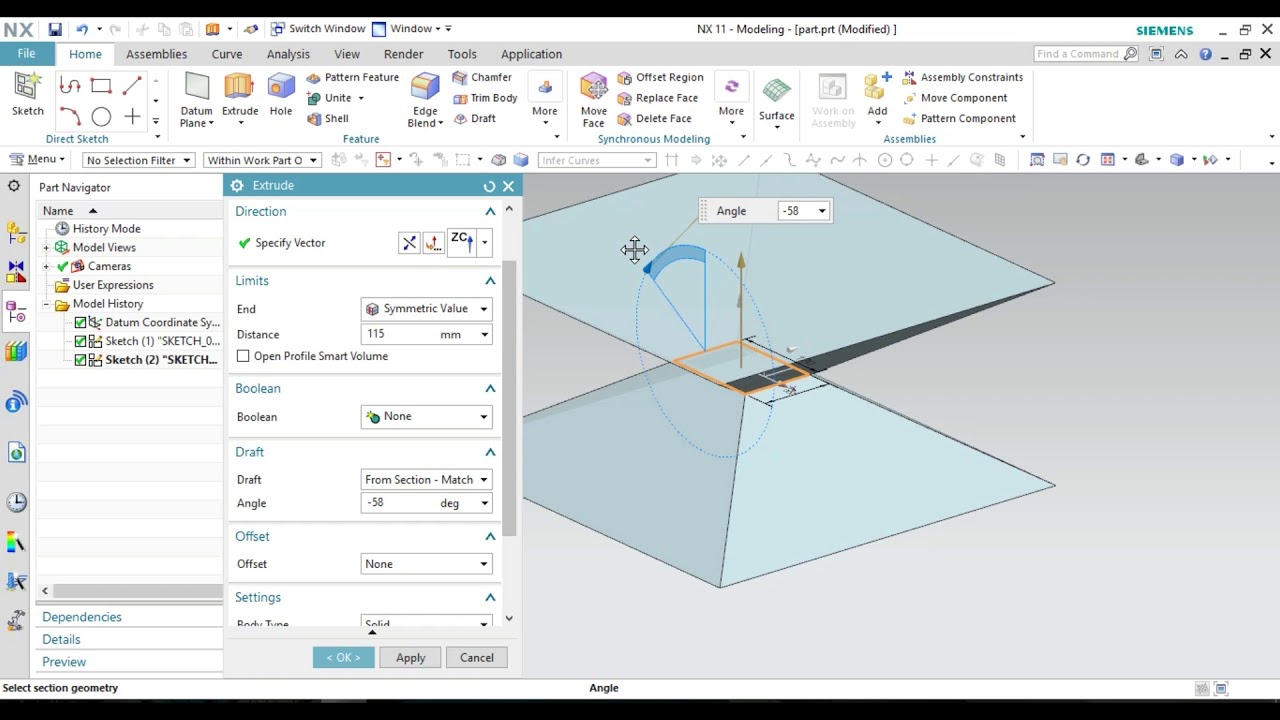This screenshot has height=720, width=1280.
Task: Open the File menu
Action: [26, 54]
